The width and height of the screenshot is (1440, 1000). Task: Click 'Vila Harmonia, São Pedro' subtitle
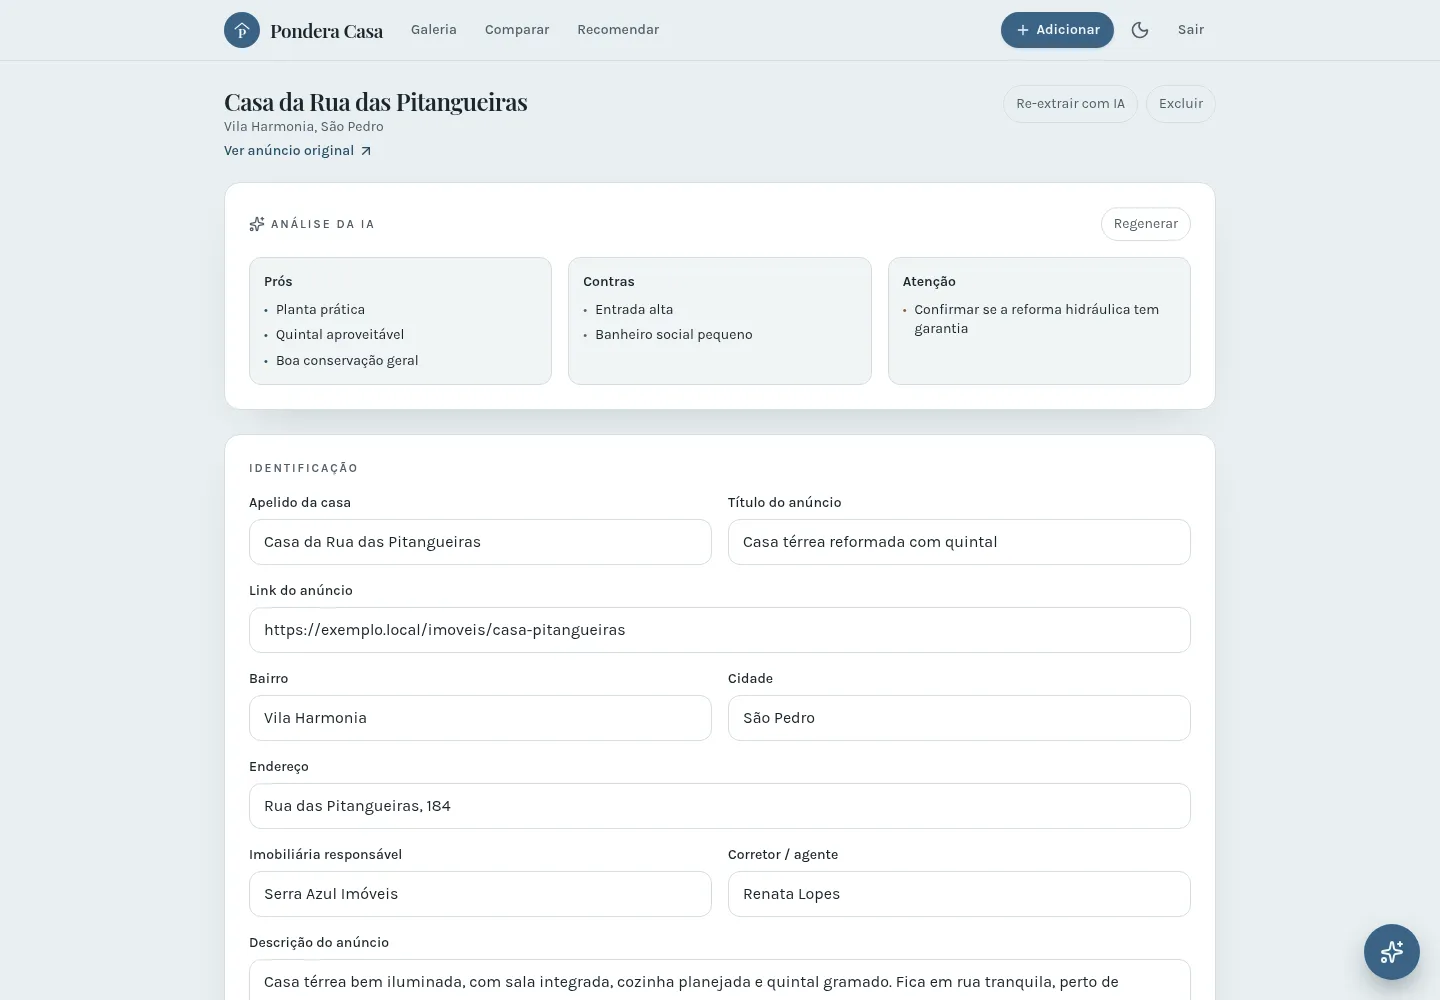304,127
